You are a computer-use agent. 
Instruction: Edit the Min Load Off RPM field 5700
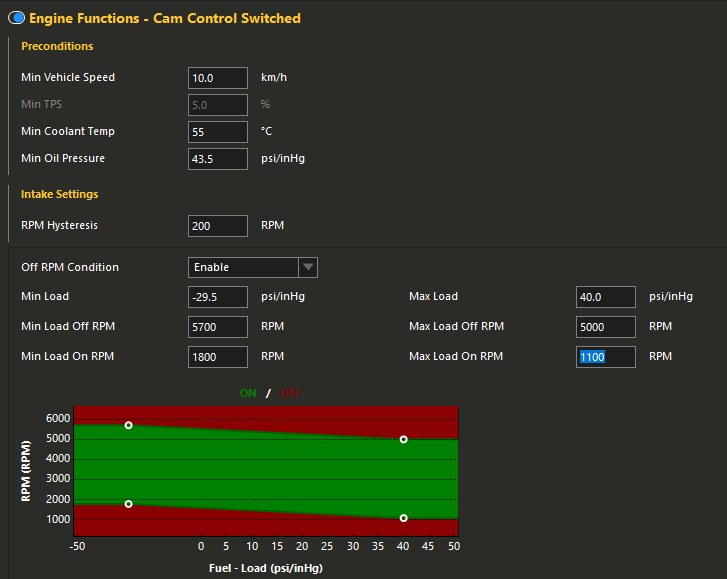(217, 327)
